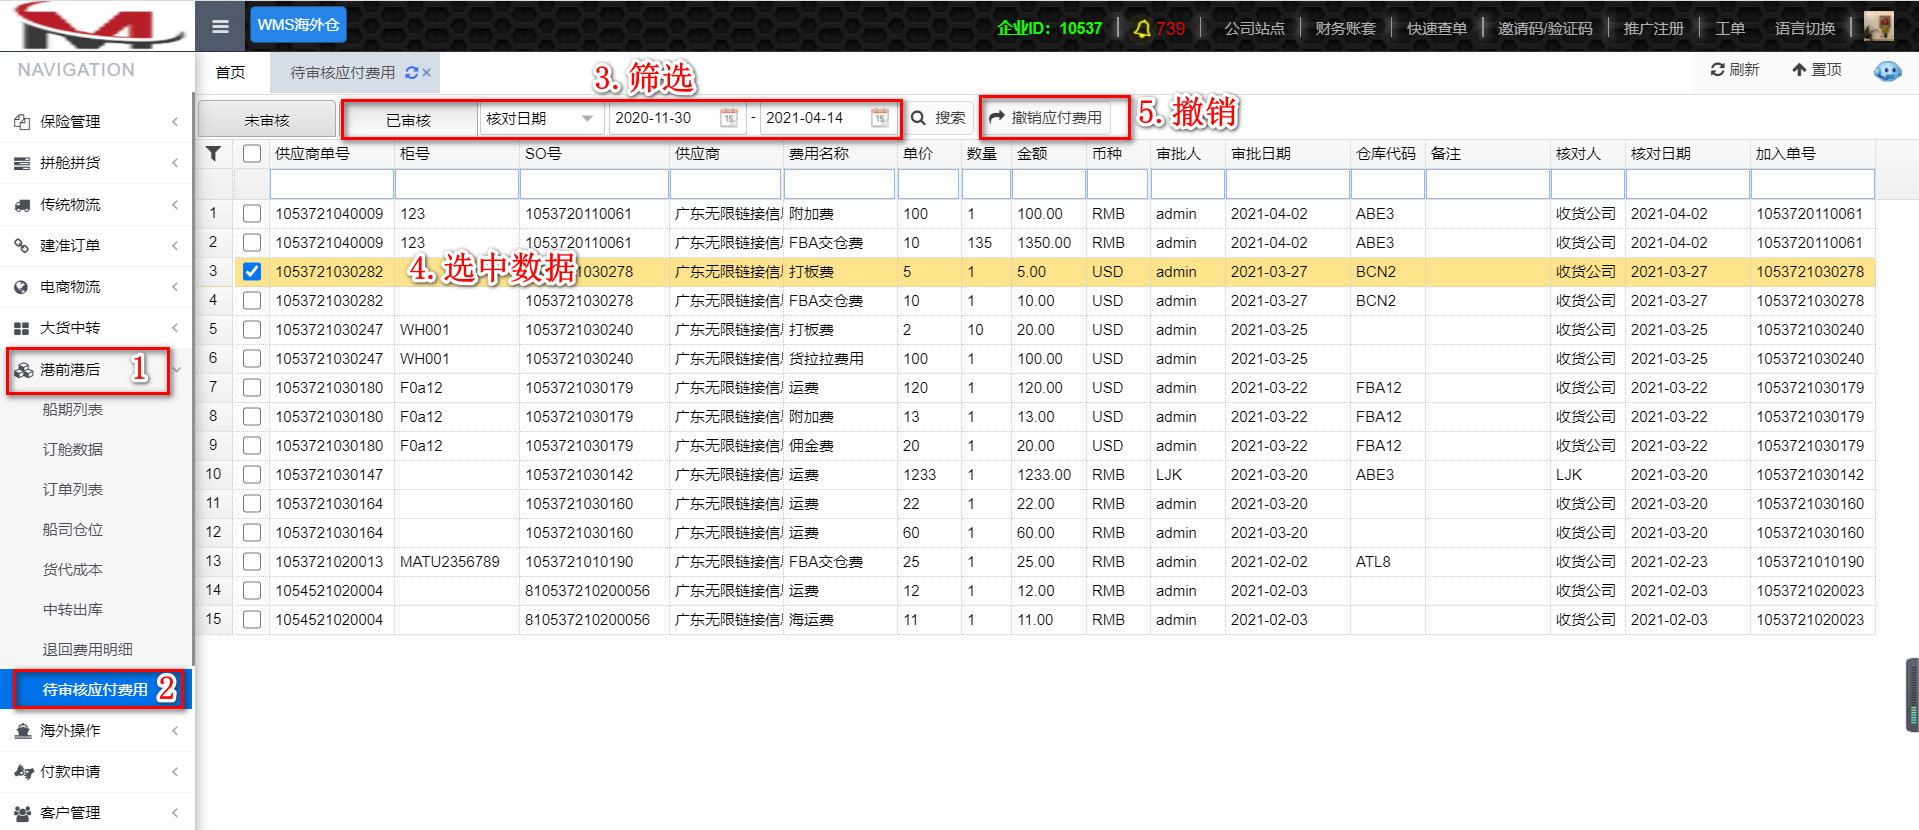Check the checkbox for row 1
Viewport: 1919px width, 830px height.
coord(252,214)
